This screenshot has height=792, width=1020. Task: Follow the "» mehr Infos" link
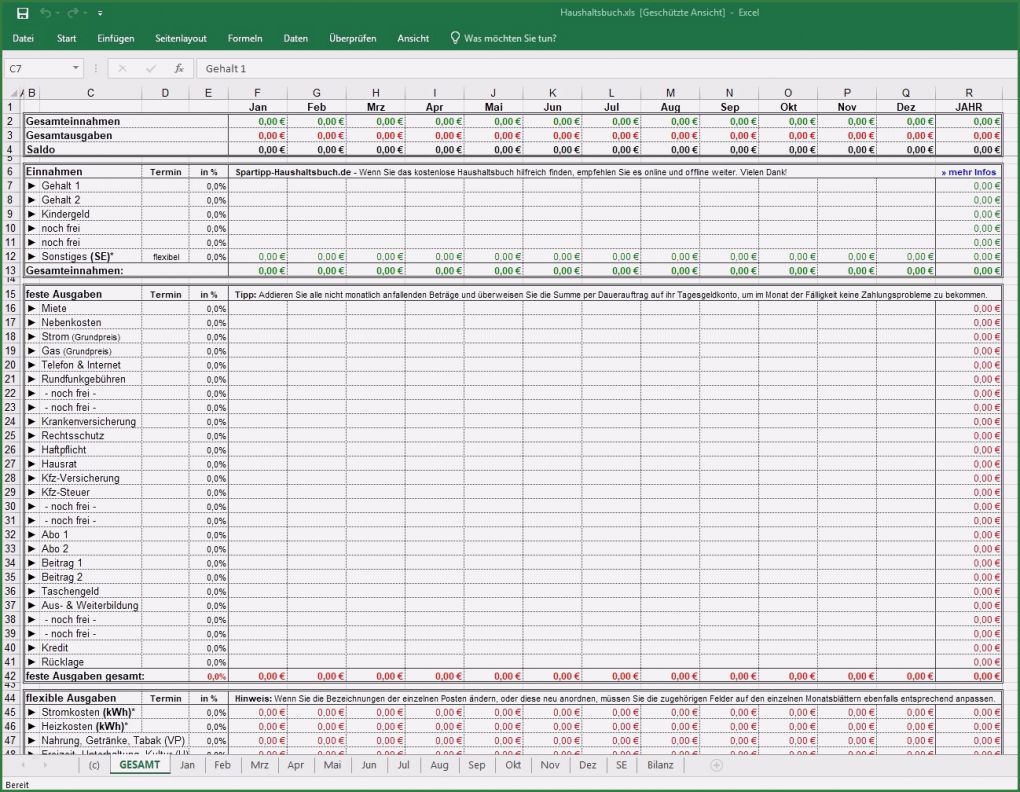tap(968, 172)
